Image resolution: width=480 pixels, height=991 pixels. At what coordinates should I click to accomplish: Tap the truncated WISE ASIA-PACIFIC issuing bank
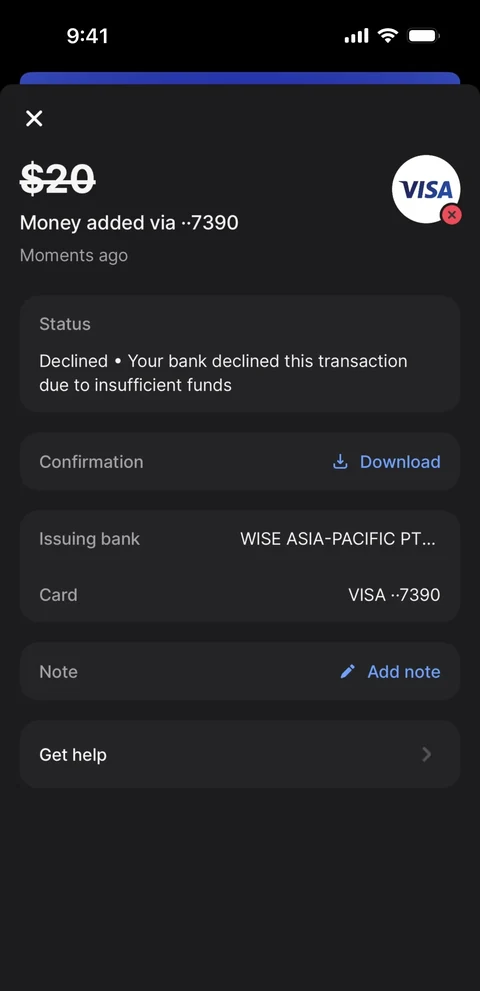(x=338, y=539)
